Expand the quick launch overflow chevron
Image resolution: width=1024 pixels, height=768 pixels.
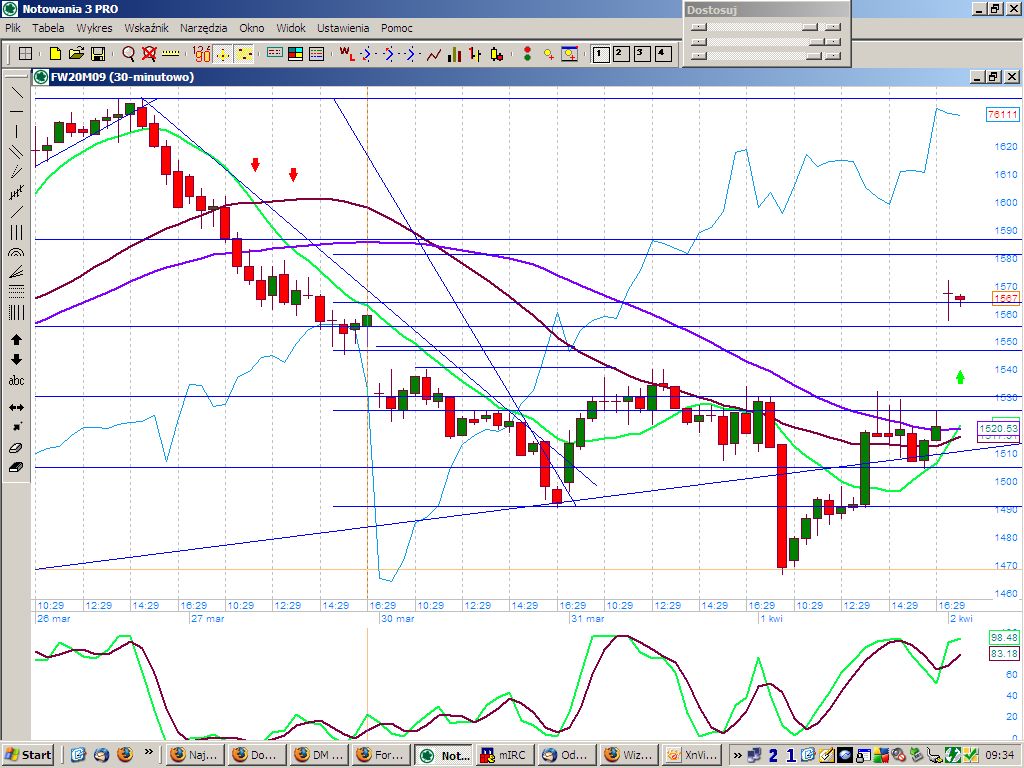pyautogui.click(x=149, y=753)
